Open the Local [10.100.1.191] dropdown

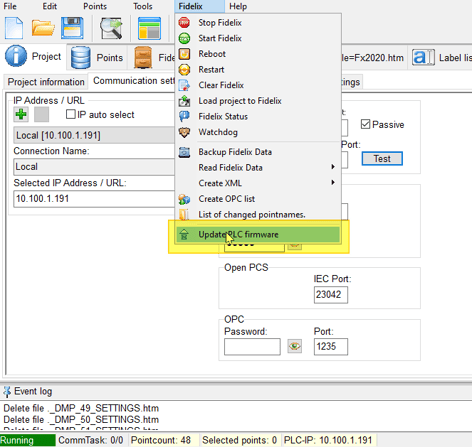[x=94, y=135]
